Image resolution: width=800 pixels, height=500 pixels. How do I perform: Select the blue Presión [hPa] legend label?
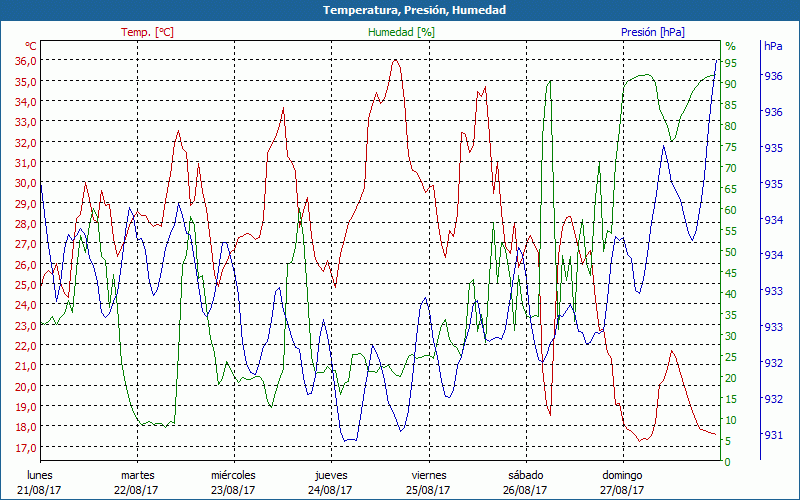click(x=652, y=32)
